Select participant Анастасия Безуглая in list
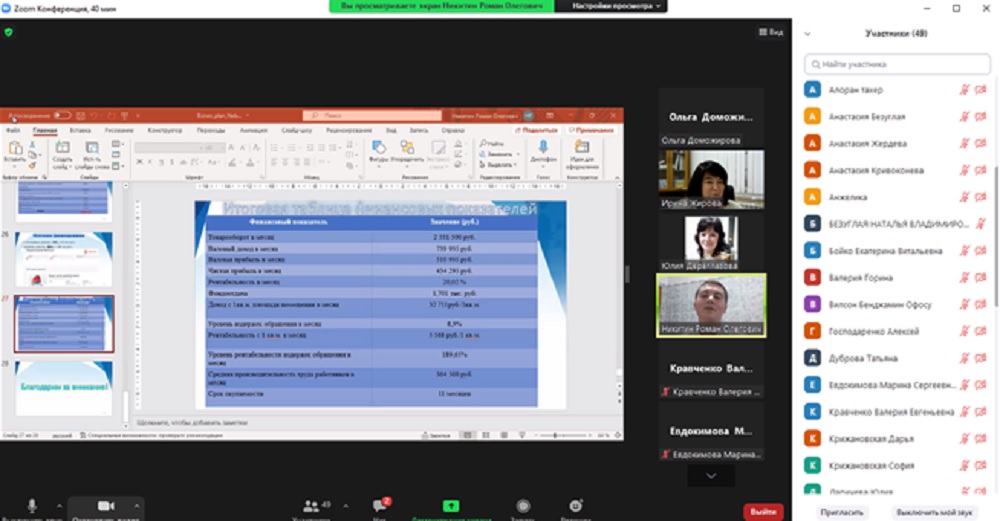Screen dimensions: 1000x521 coord(867,117)
